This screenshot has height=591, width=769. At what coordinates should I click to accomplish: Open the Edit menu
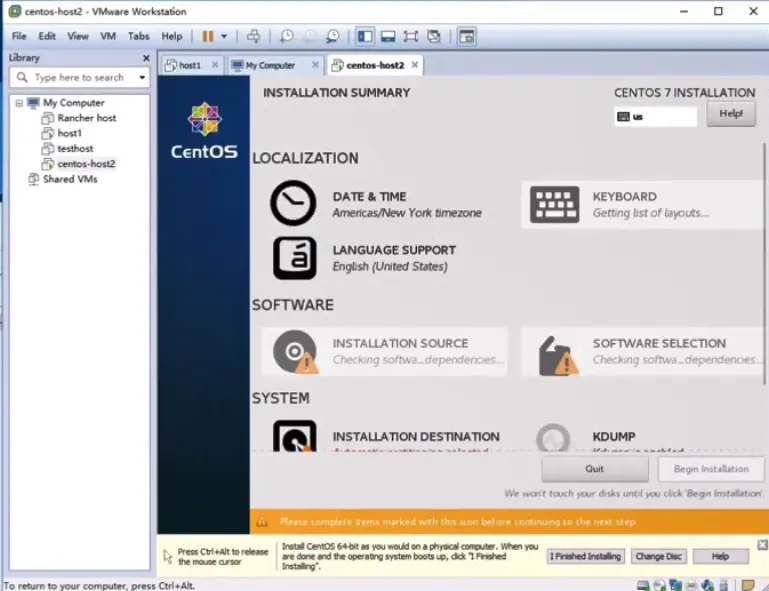click(47, 36)
